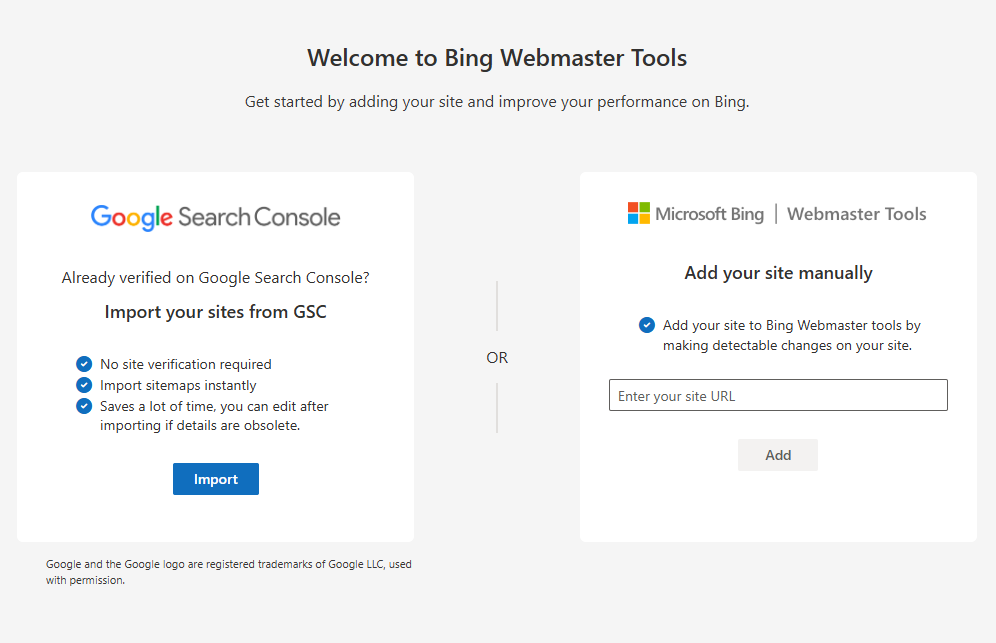Click the "Enter your site URL" field
Image resolution: width=996 pixels, height=643 pixels.
pyautogui.click(x=778, y=395)
